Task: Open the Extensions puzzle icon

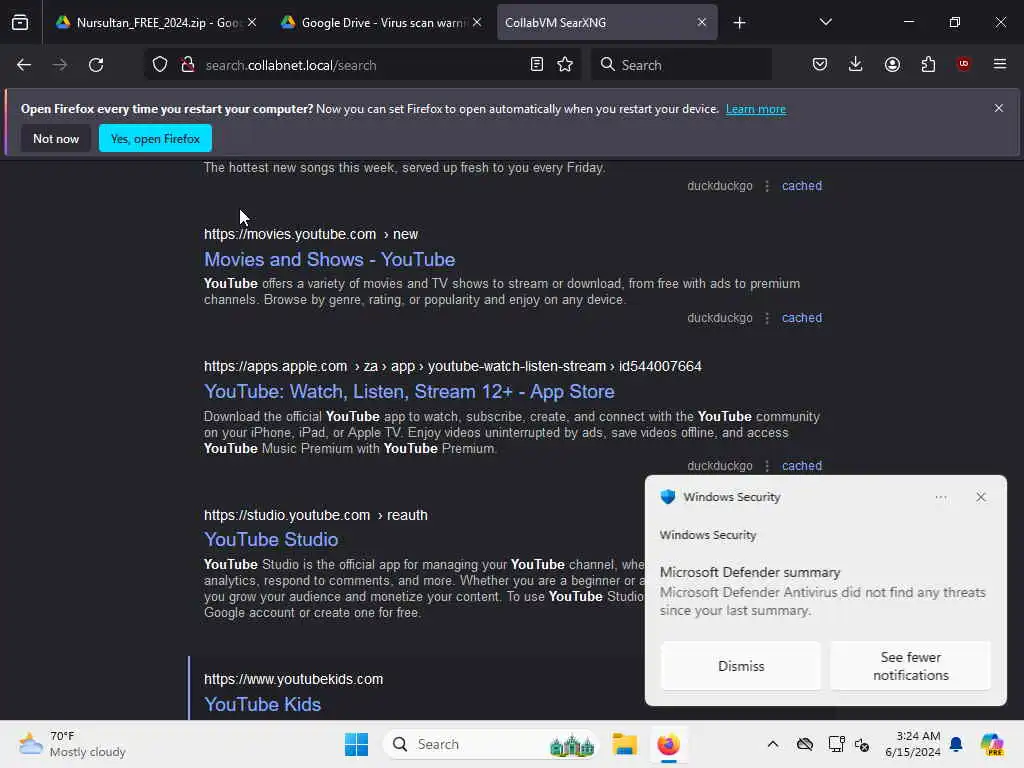Action: (928, 65)
